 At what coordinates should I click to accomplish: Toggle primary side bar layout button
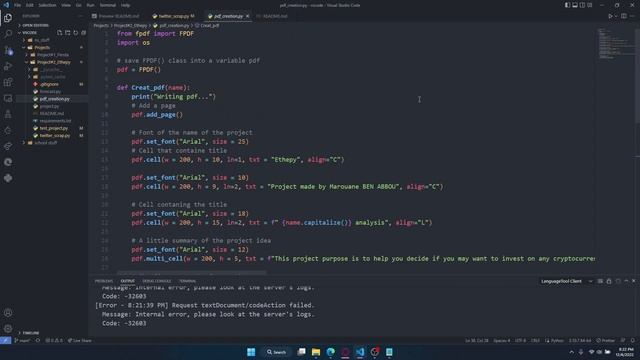pos(567,5)
